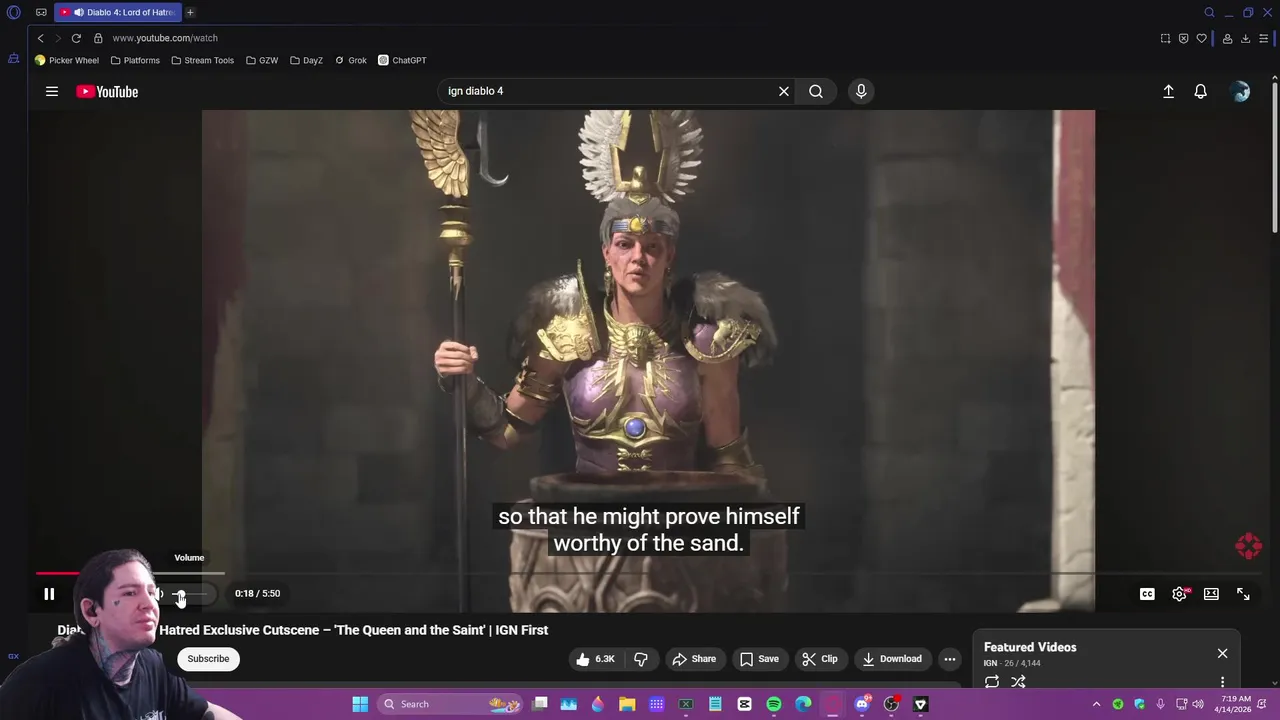Go to YouTube home via logo
The width and height of the screenshot is (1280, 720).
click(x=107, y=91)
